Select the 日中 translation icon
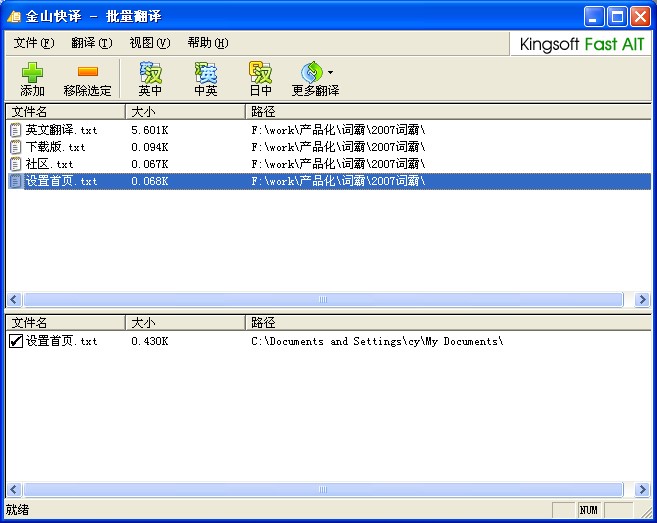 coord(260,72)
